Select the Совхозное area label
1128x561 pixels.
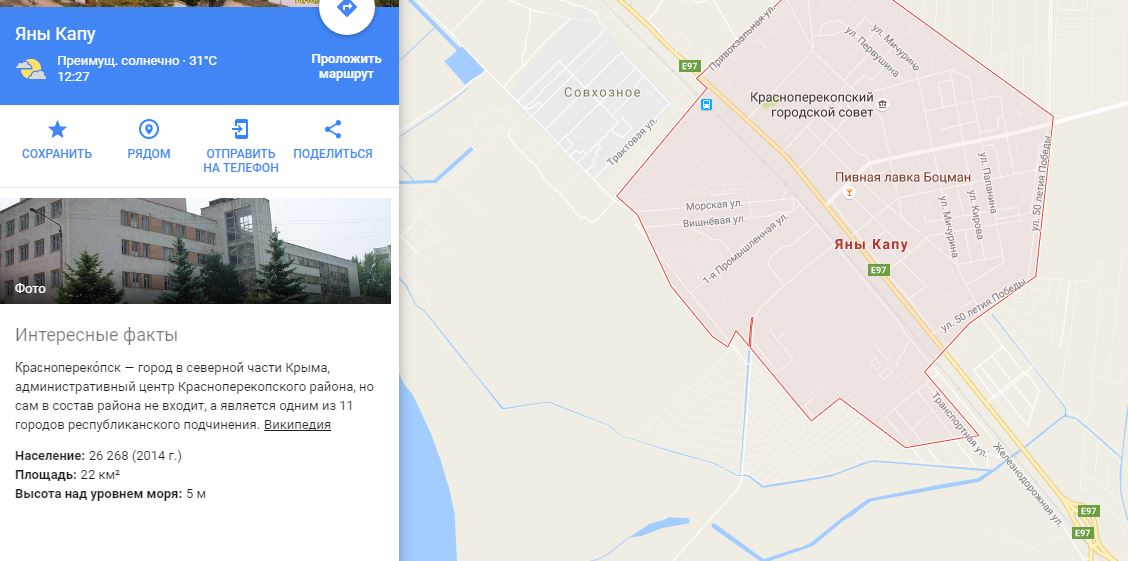[x=602, y=92]
